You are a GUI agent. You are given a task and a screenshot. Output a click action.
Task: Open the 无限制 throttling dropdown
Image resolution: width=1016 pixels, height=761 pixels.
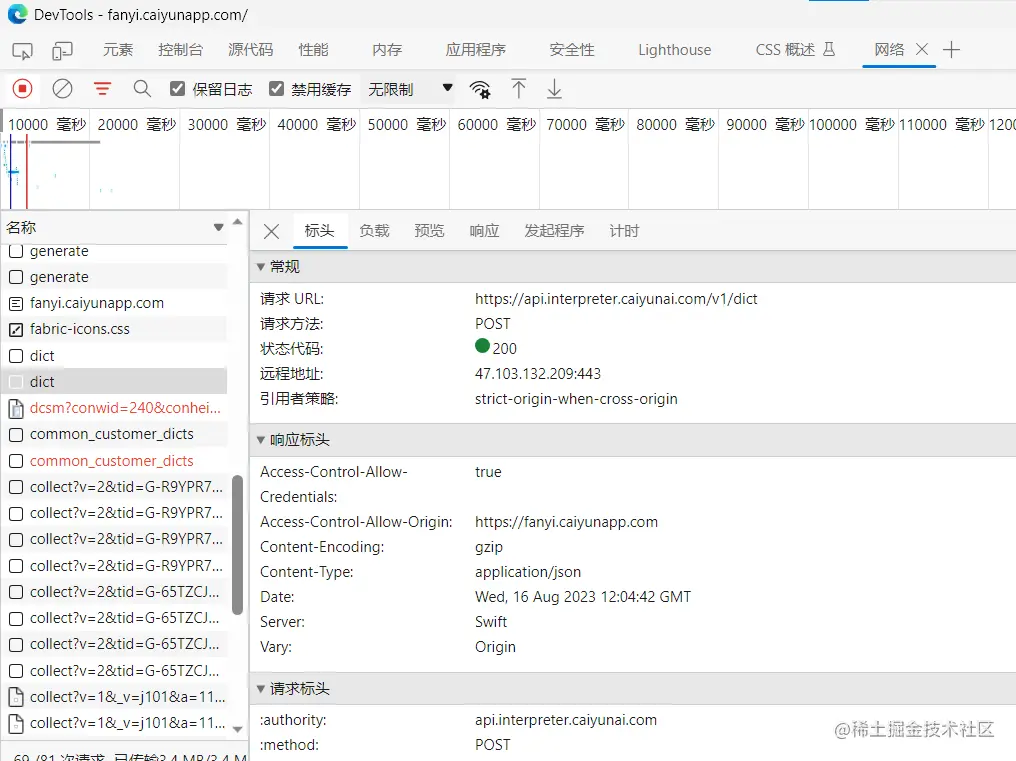410,89
